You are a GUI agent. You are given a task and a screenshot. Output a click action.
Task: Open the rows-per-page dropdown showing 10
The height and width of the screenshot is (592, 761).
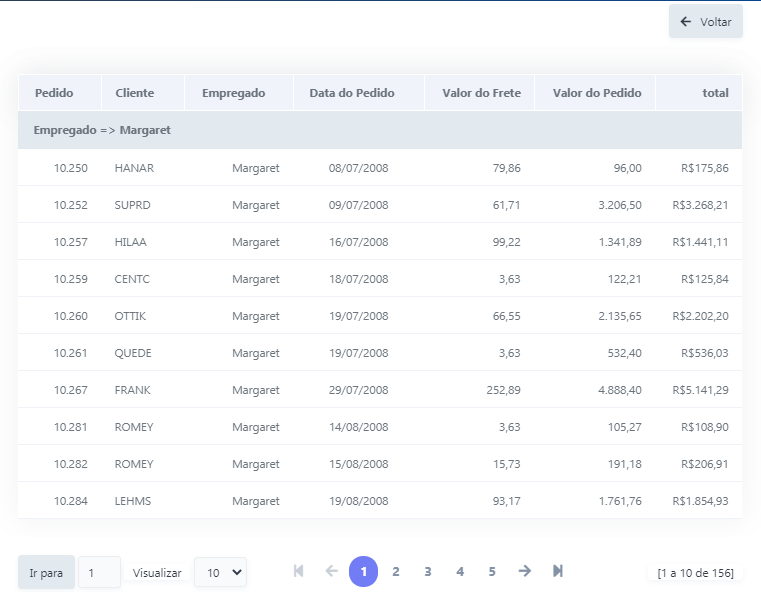220,573
